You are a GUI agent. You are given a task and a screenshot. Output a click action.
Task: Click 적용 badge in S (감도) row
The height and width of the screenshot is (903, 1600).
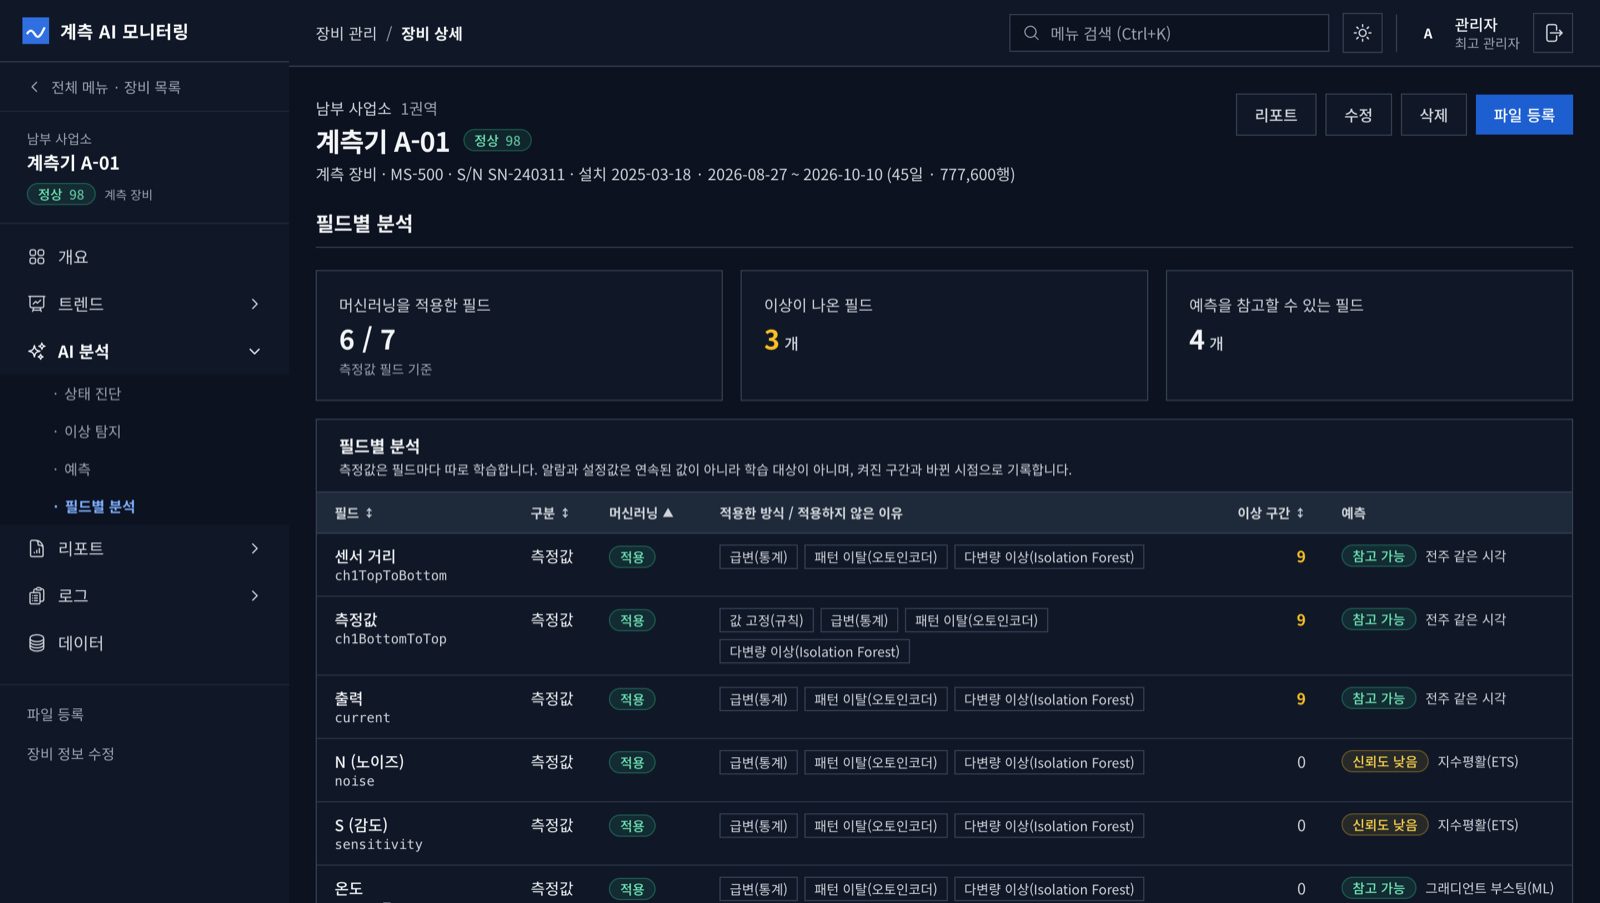click(632, 826)
